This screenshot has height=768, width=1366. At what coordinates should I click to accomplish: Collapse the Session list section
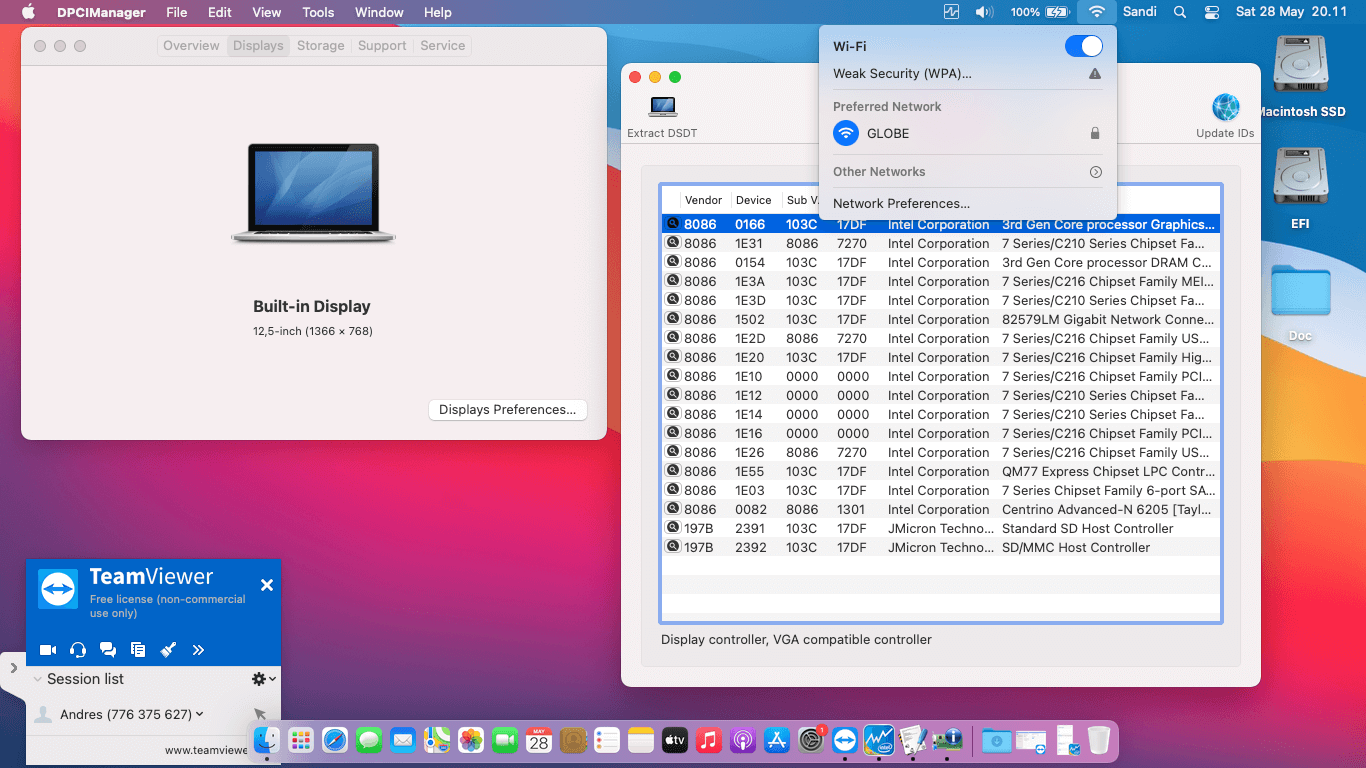click(x=38, y=679)
